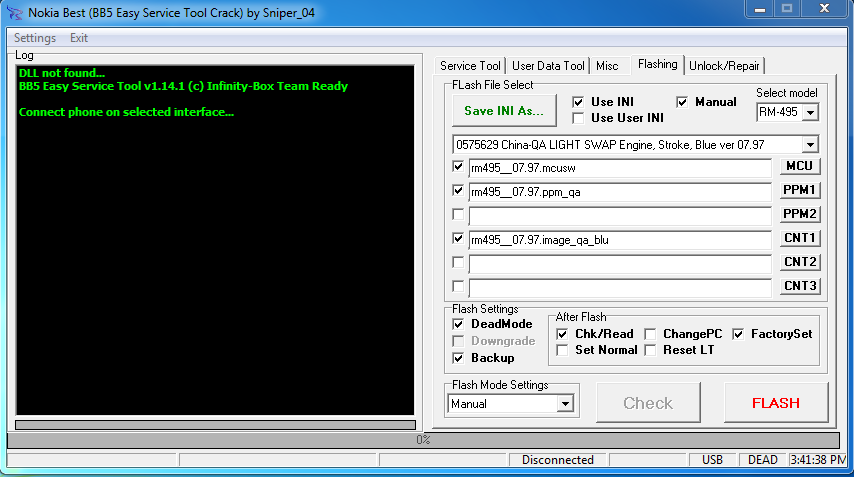The height and width of the screenshot is (477, 854).
Task: Click the USB status bar entry
Action: pyautogui.click(x=712, y=460)
